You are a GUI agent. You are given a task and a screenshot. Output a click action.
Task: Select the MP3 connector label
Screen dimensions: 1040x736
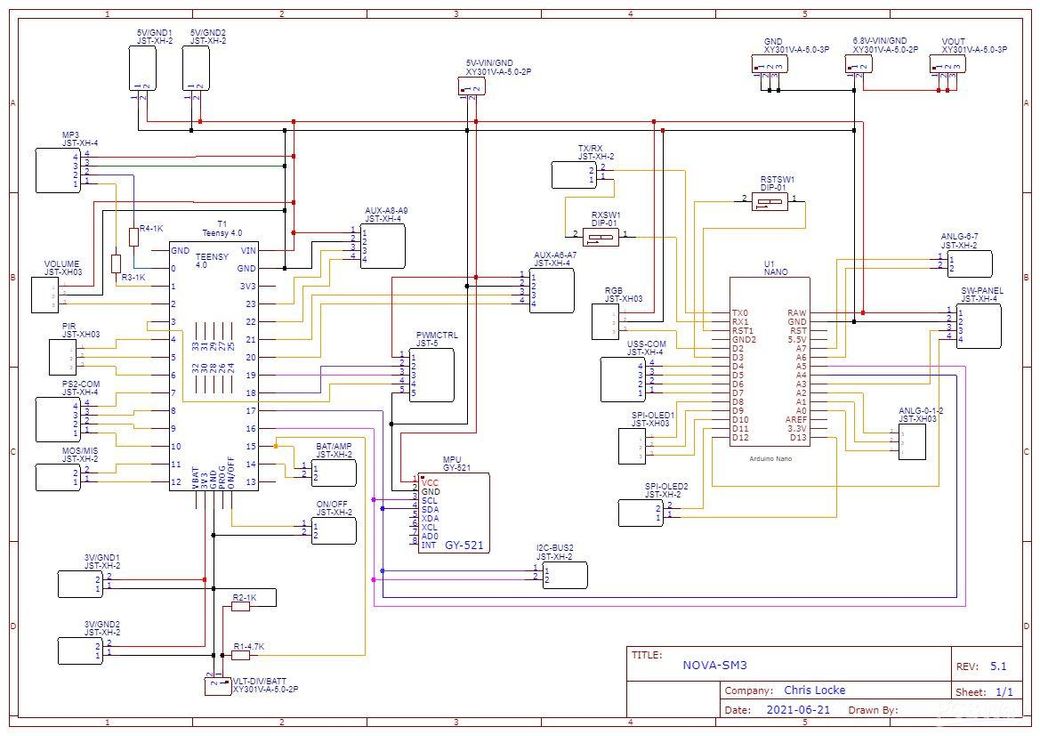(x=70, y=135)
